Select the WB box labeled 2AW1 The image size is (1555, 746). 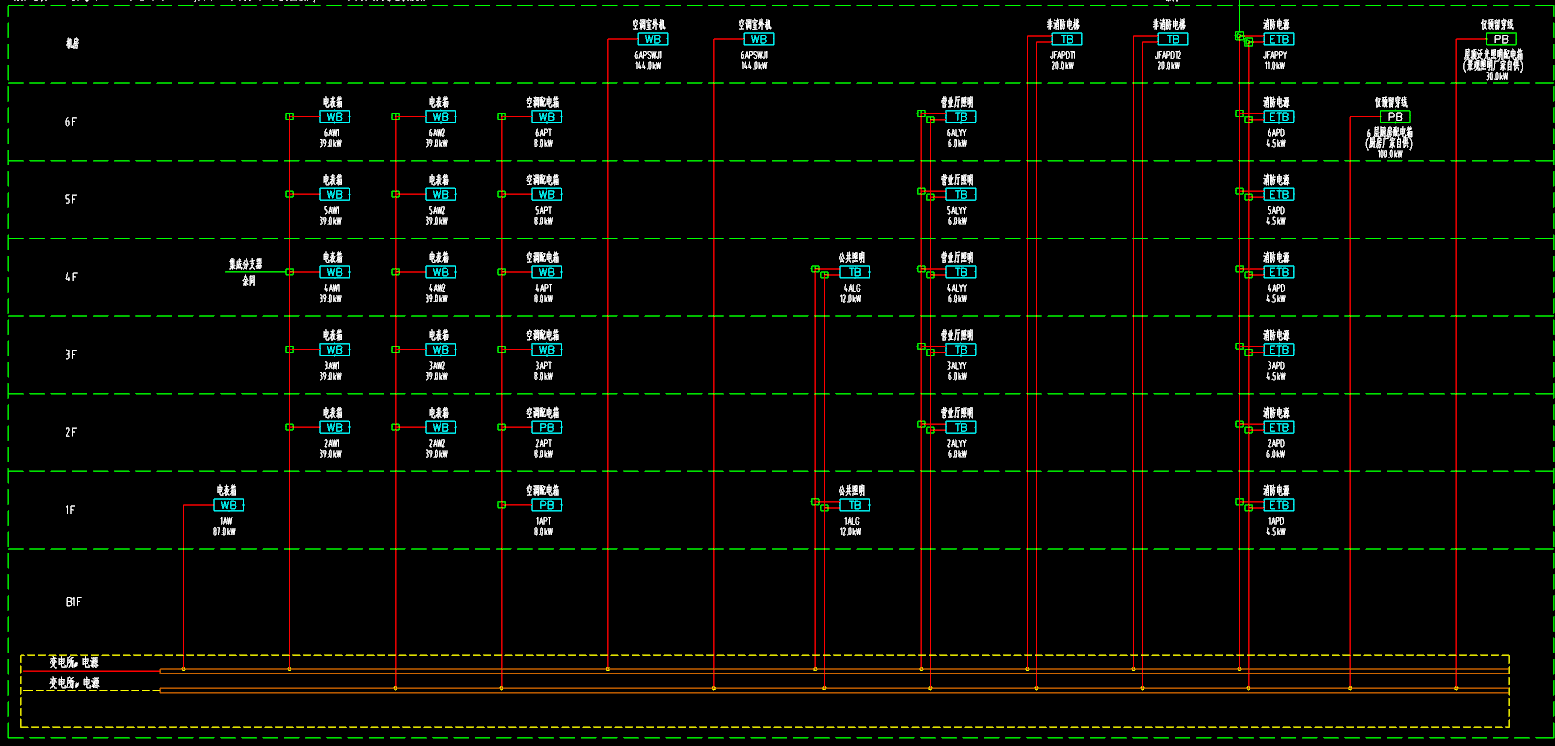pyautogui.click(x=335, y=427)
